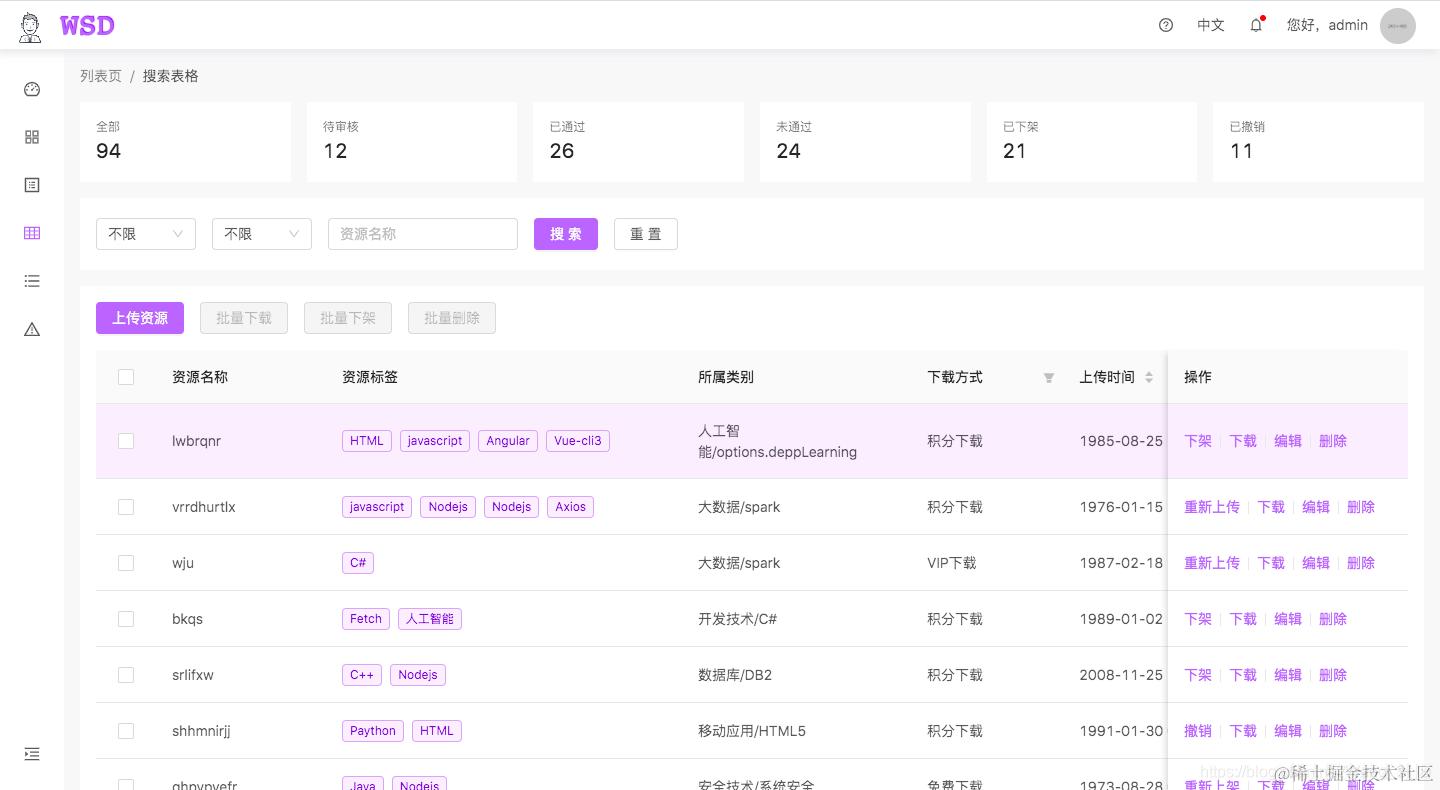
Task: Select the grid/apps icon in sidebar
Action: 31,137
